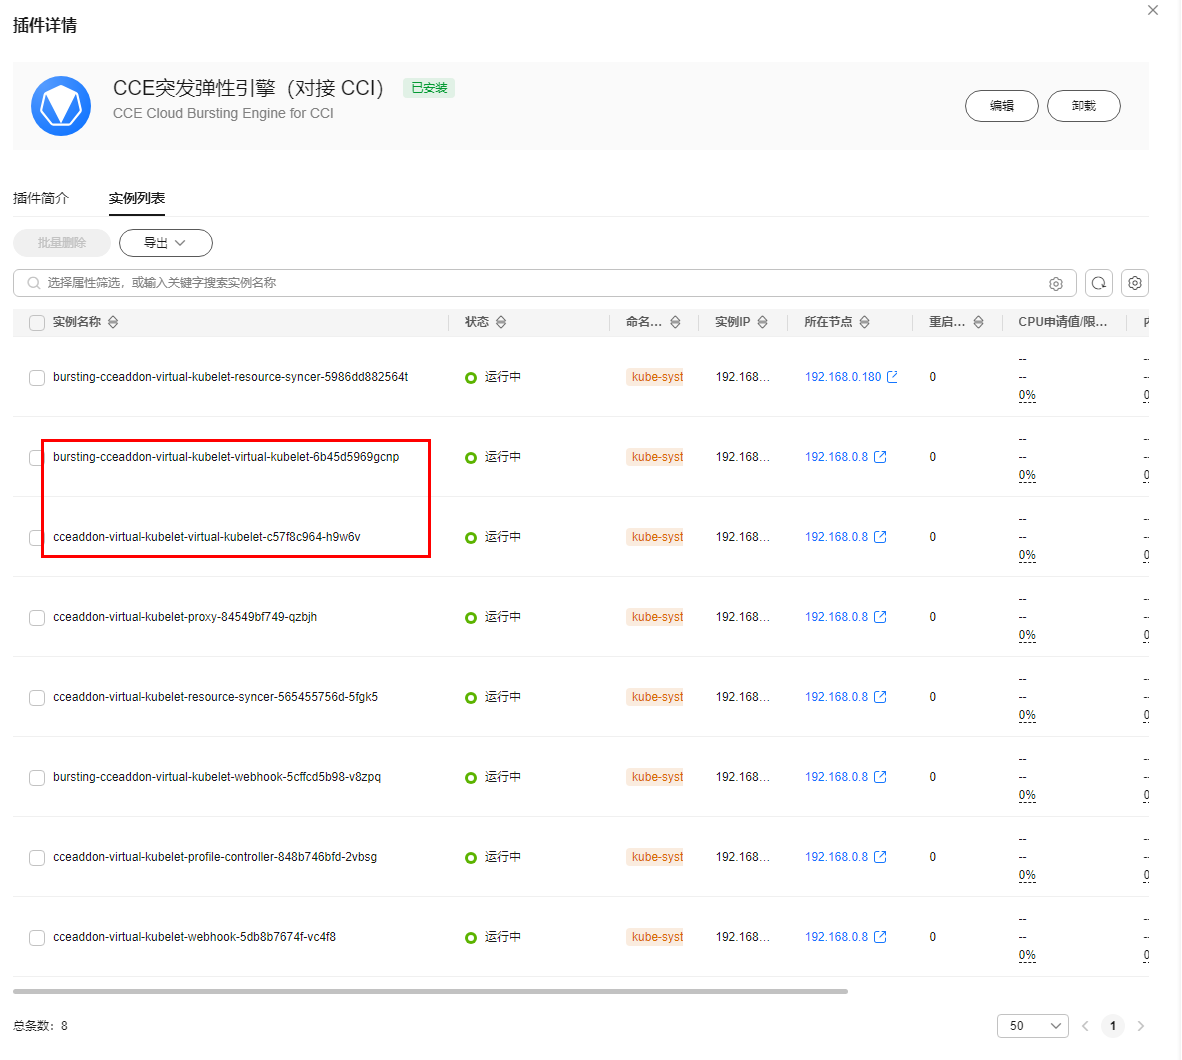
Task: Open external link icon in resource-syncer-565455756d-5fgk5 row
Action: coord(880,697)
